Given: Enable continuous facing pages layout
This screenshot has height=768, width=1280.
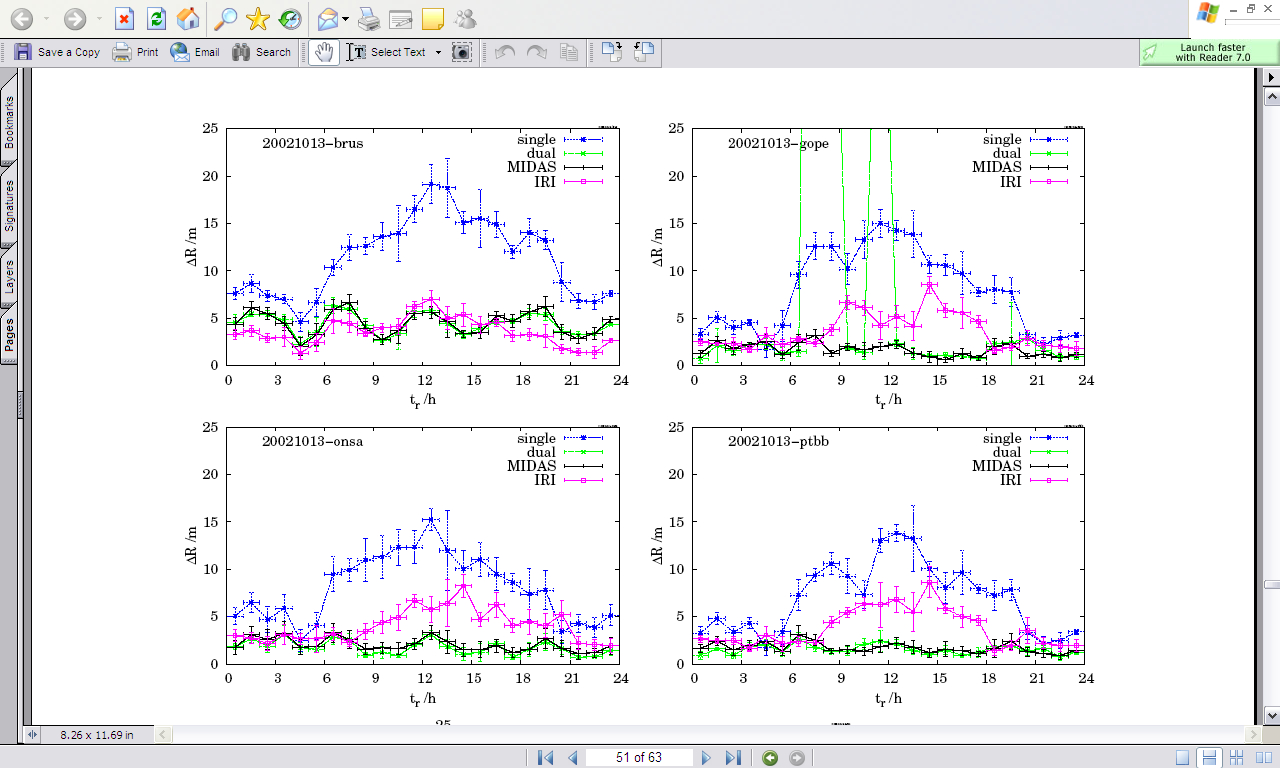Looking at the screenshot, I should [1236, 757].
